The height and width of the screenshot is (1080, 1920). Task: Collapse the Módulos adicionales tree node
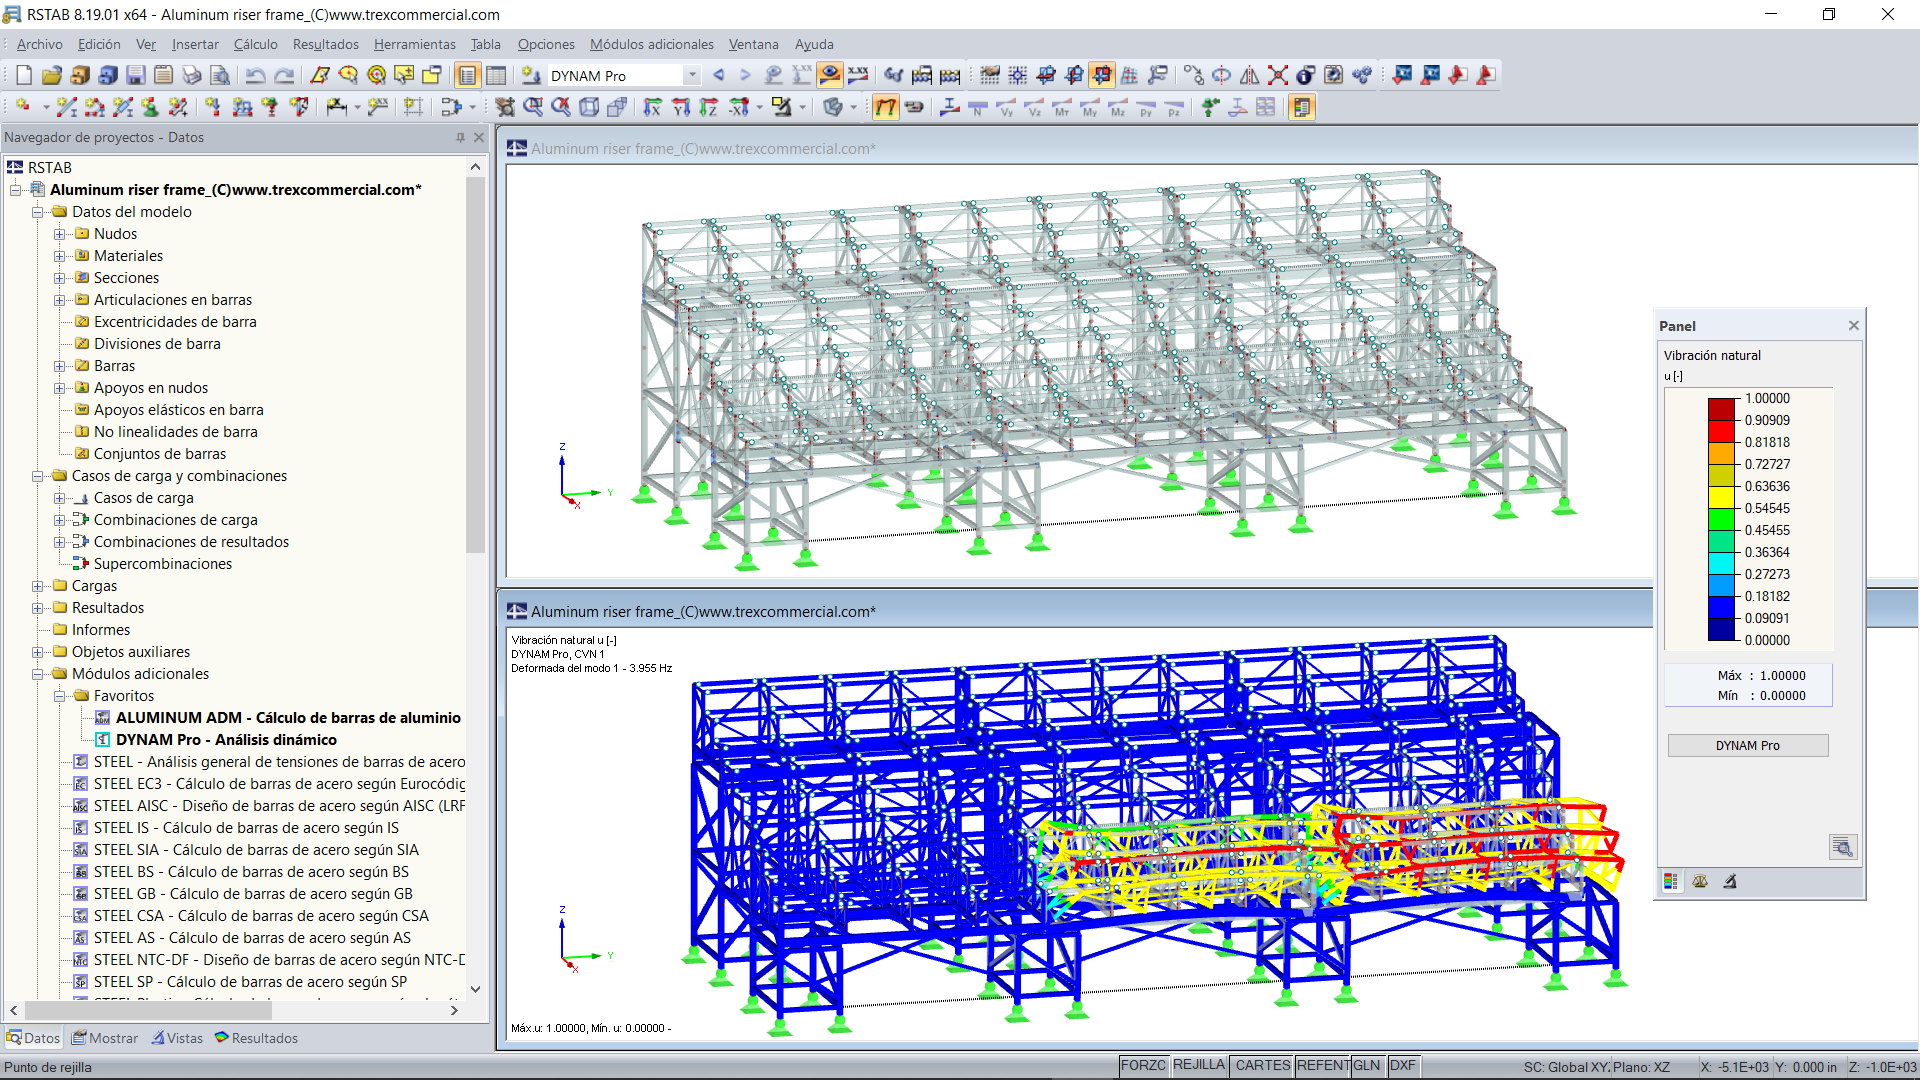(38, 674)
